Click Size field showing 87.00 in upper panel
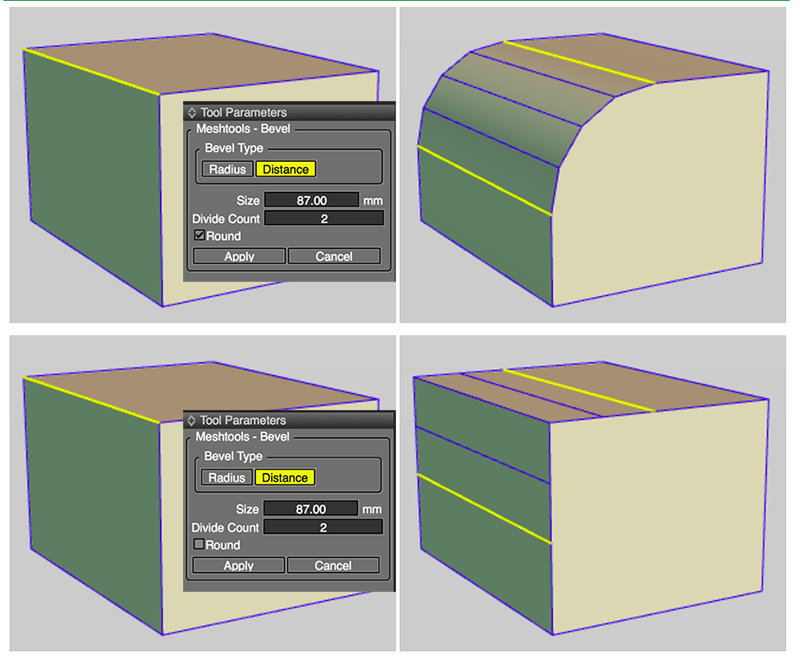800x660 pixels. coord(312,200)
